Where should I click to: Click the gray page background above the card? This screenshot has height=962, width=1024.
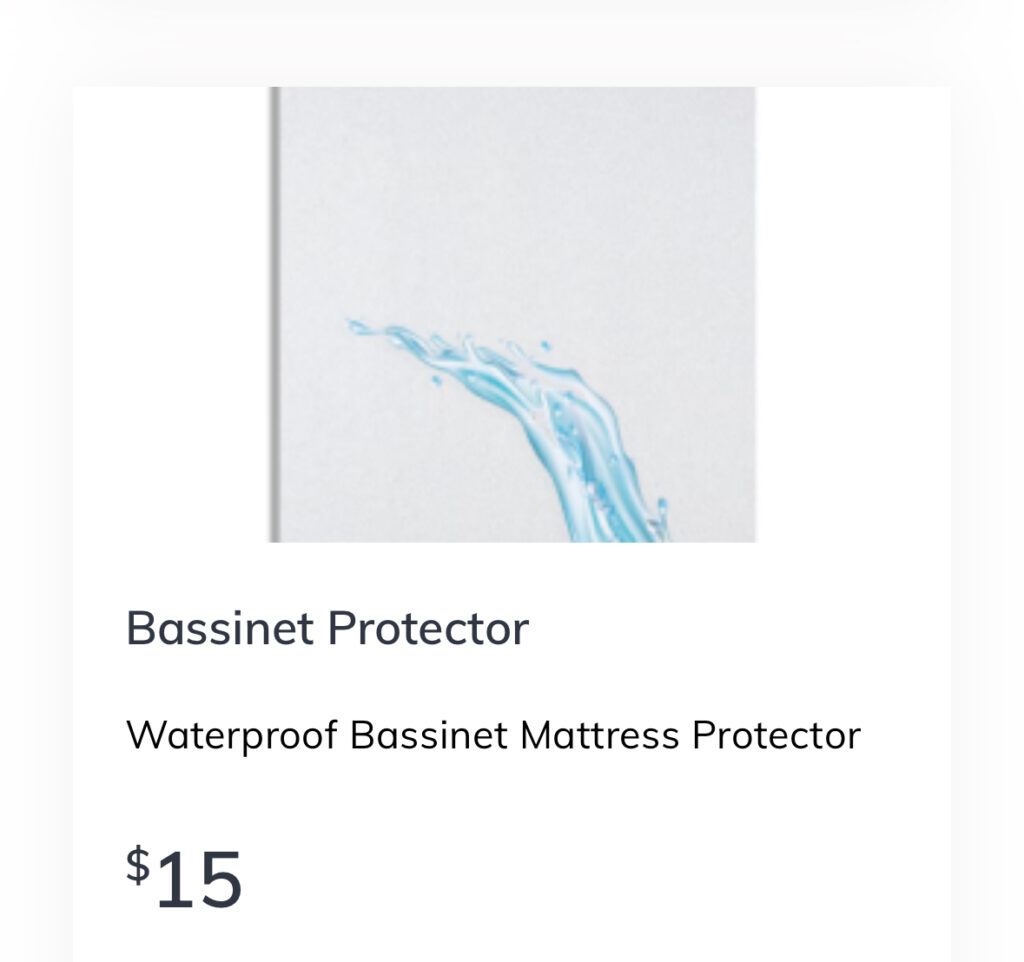tap(512, 40)
